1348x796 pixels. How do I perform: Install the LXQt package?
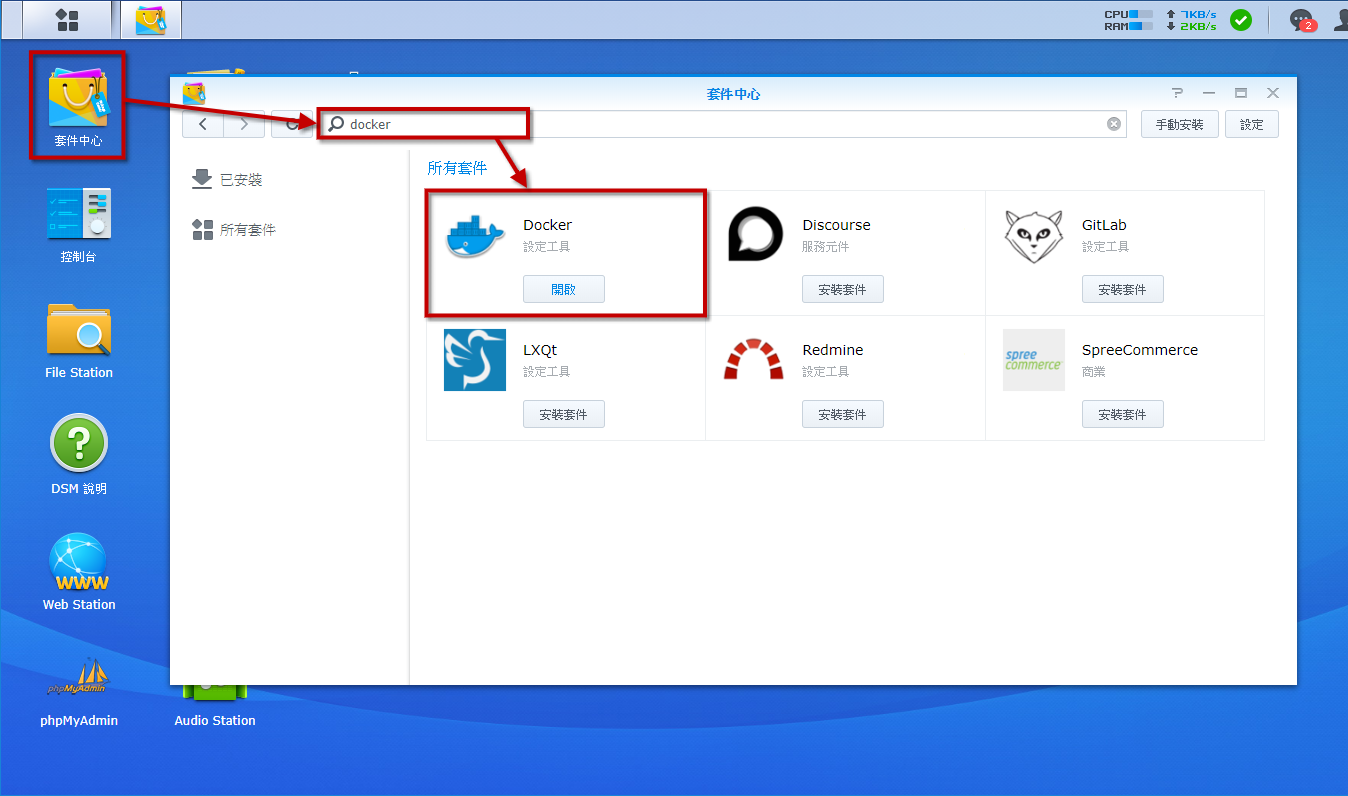tap(564, 414)
